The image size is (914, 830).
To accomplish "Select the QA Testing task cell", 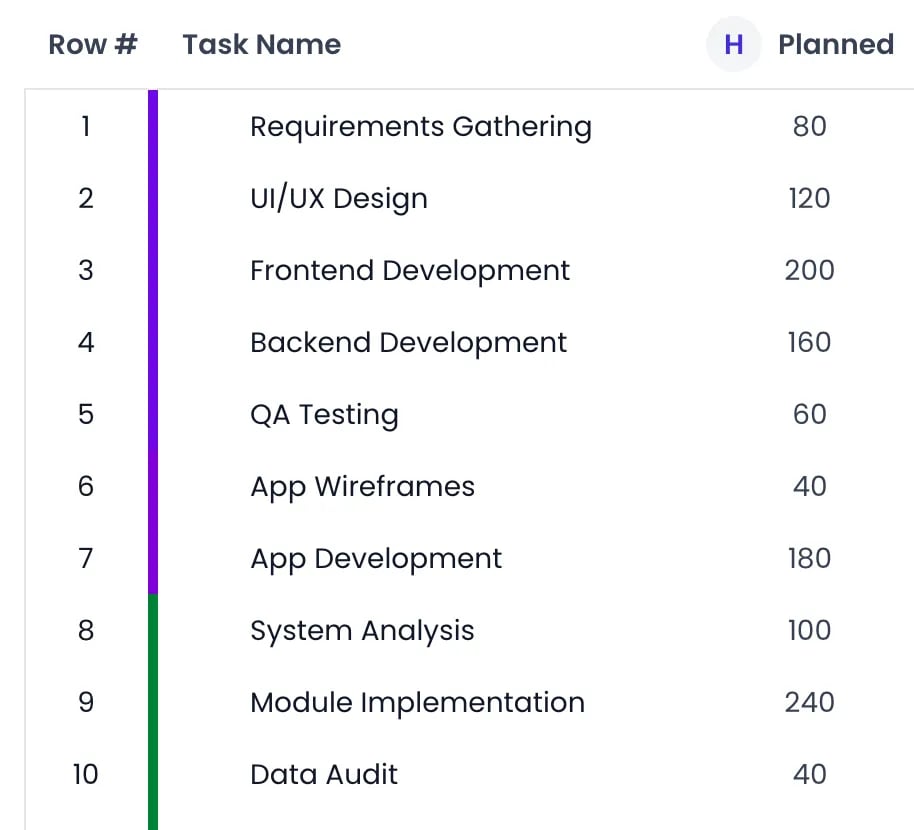I will (x=324, y=414).
